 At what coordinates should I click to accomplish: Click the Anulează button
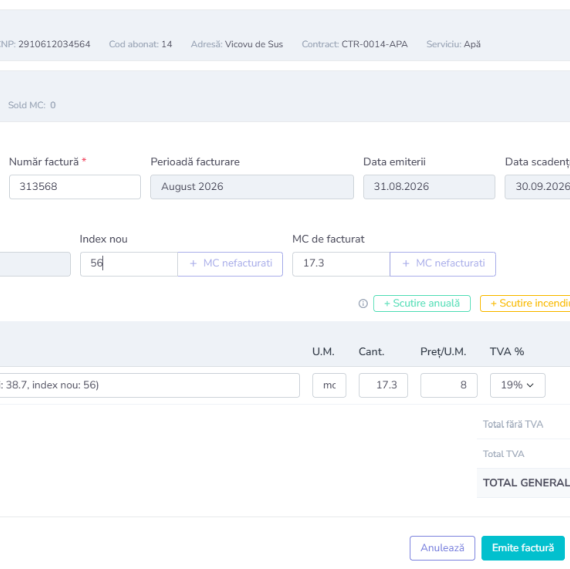coord(442,548)
